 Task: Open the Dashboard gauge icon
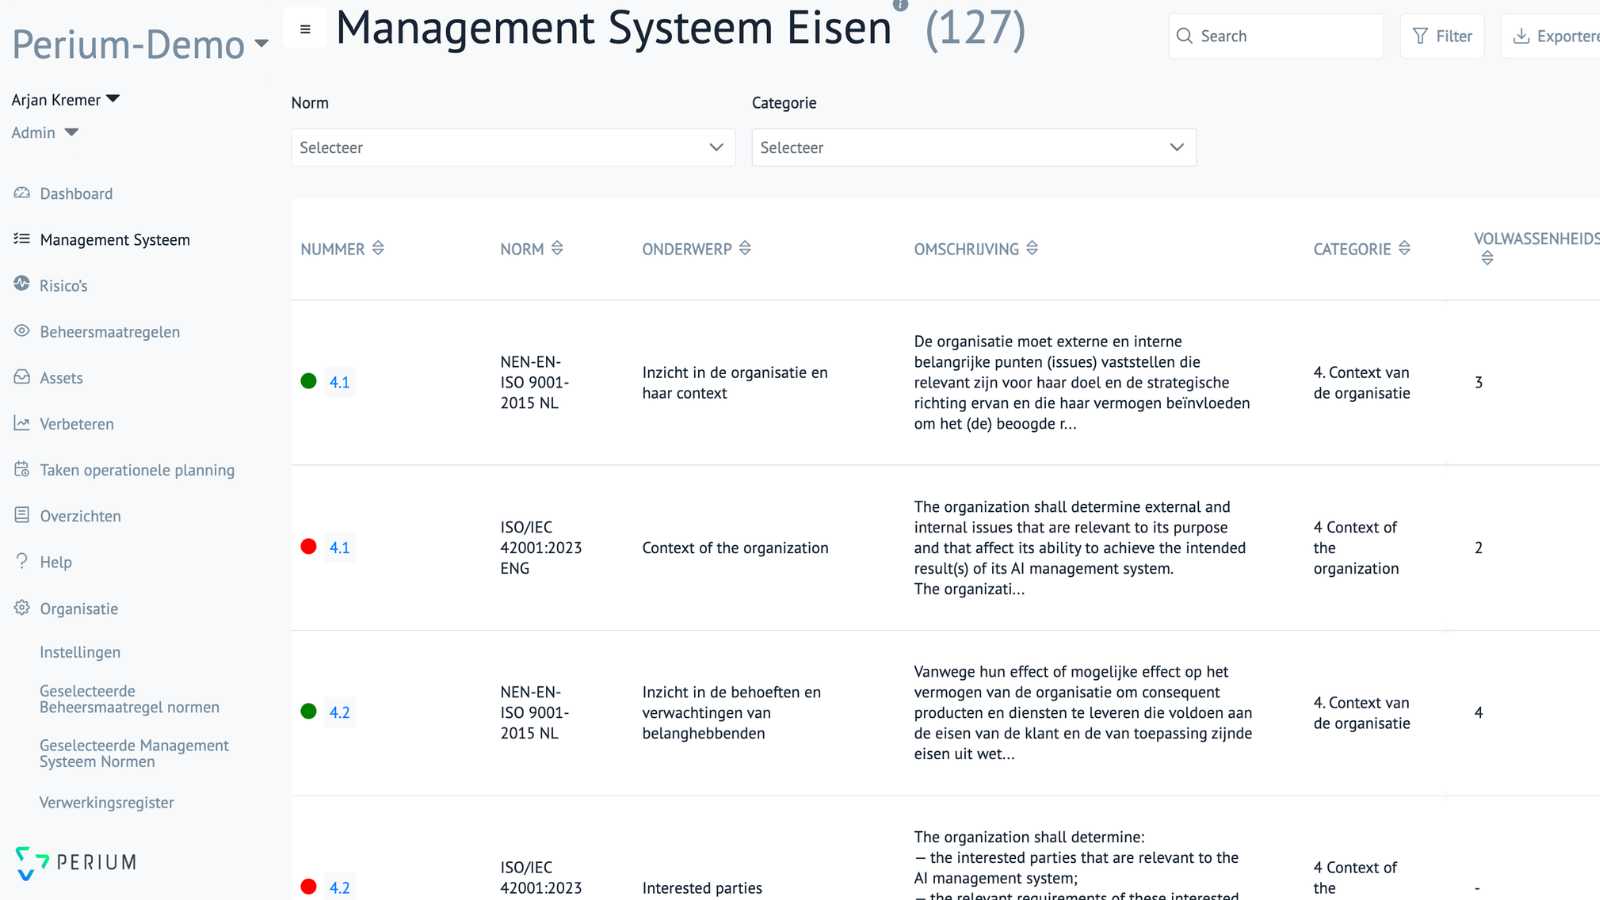pos(22,193)
